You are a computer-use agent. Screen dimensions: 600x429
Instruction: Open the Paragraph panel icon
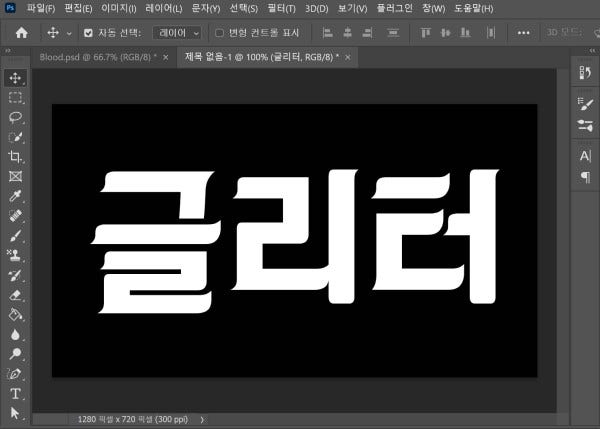click(x=585, y=177)
